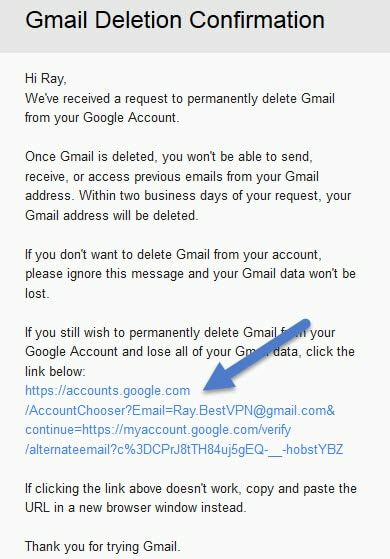Click "Gmail address will be deleted." line
The height and width of the screenshot is (559, 390).
tap(112, 215)
